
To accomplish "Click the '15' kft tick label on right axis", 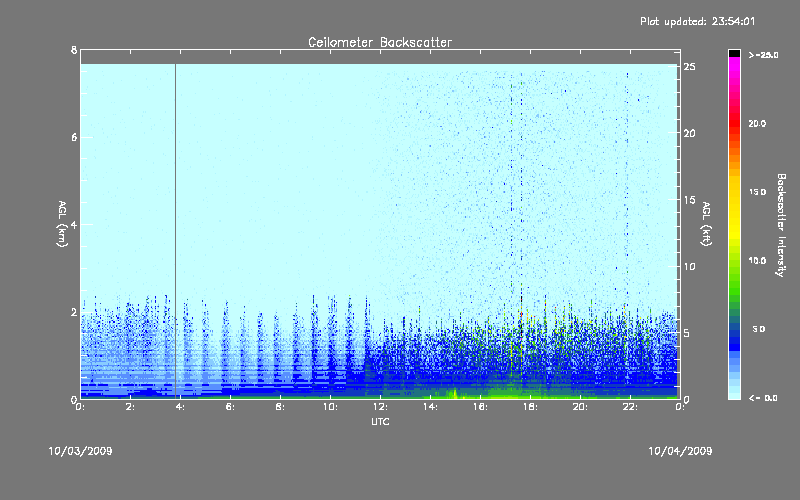I will [x=690, y=200].
